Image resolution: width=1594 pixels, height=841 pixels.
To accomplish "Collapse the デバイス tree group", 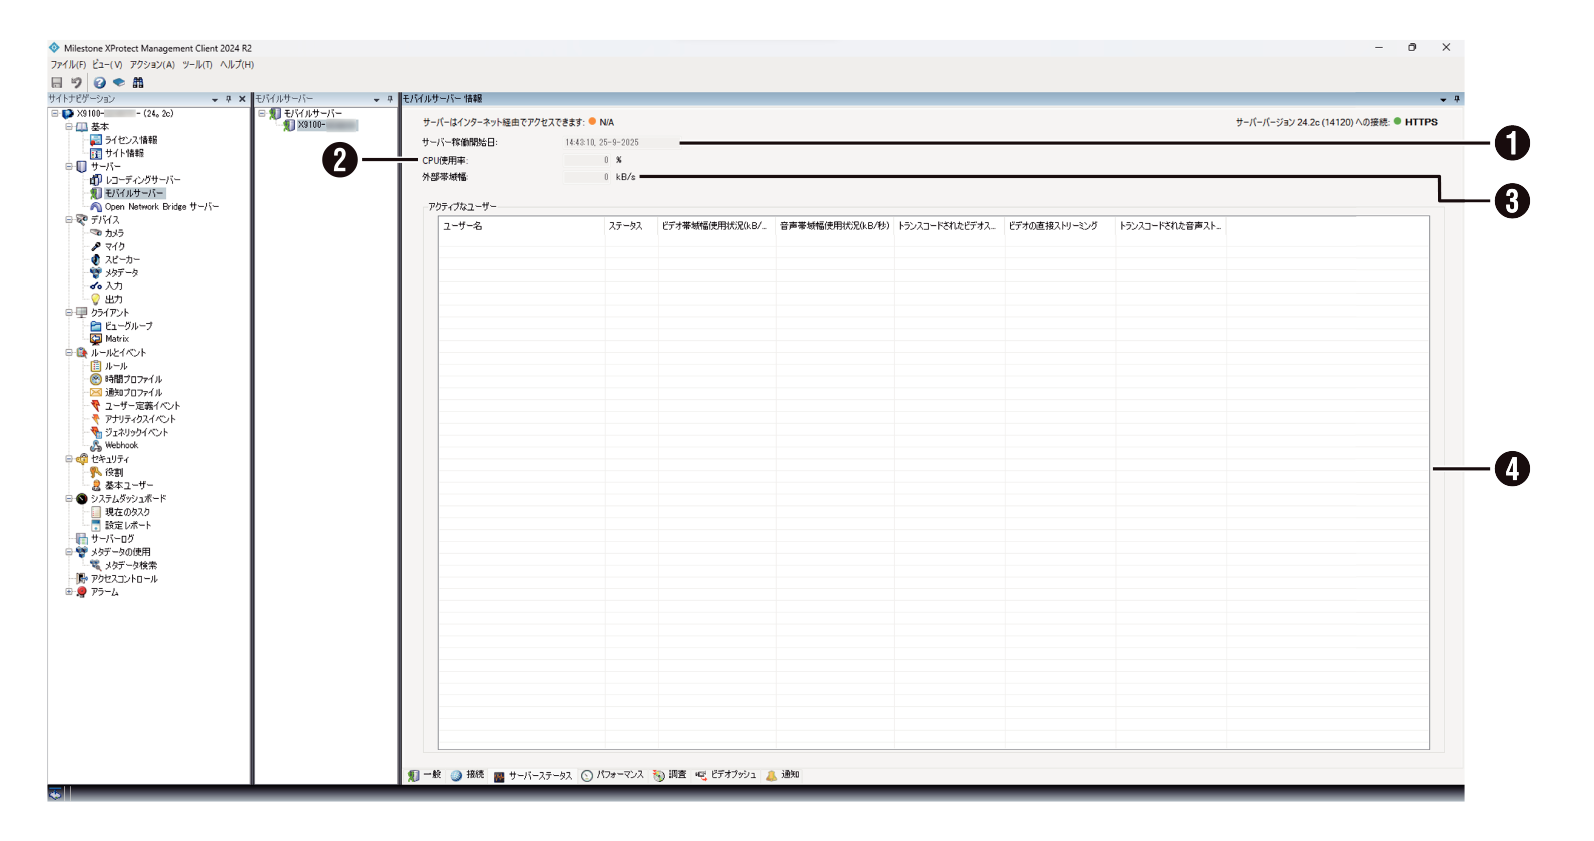I will click(x=69, y=220).
